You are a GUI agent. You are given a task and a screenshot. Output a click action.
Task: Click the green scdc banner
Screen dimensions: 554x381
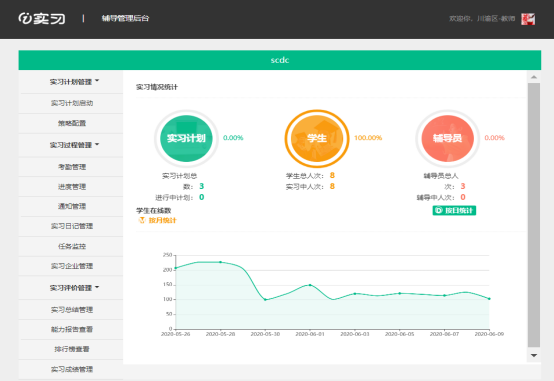pyautogui.click(x=279, y=60)
